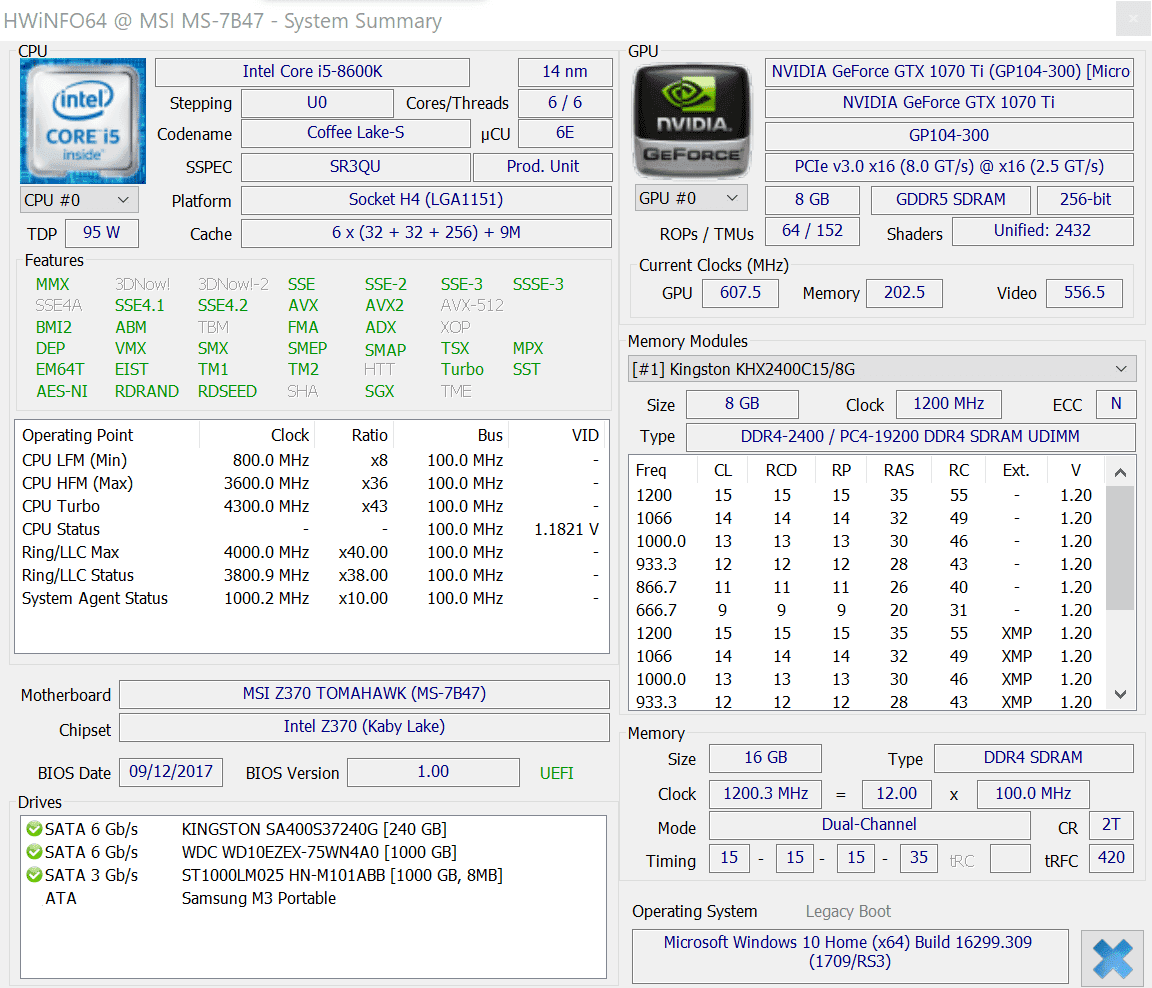The height and width of the screenshot is (988, 1152).
Task: Click the memory timings scrollbar down arrow
Action: (x=1120, y=694)
